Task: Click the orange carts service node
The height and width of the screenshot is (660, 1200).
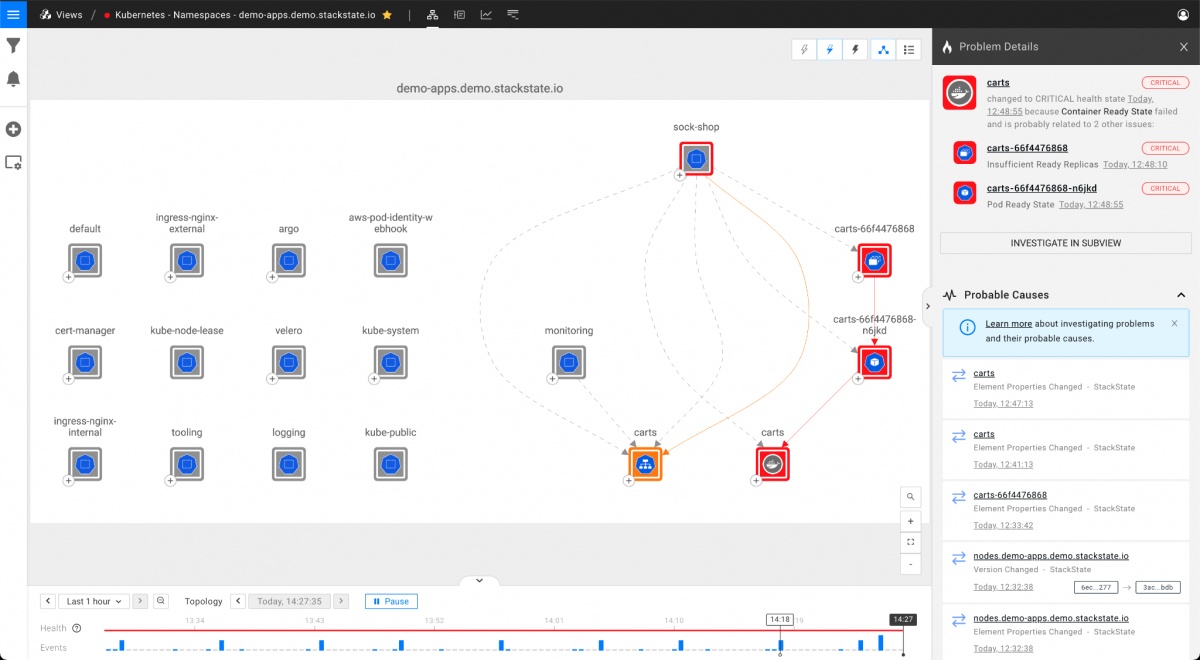Action: coord(646,463)
